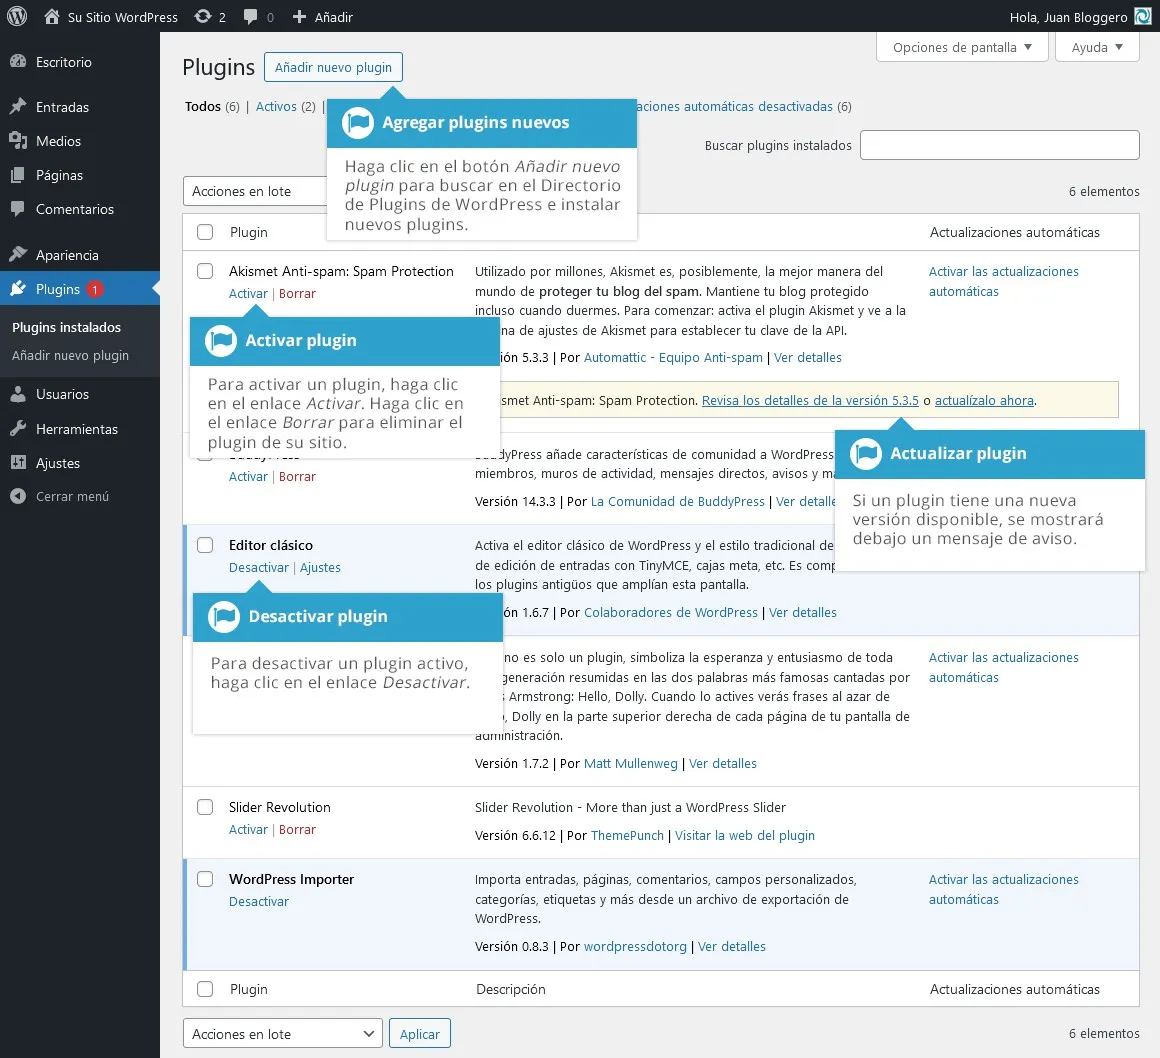Check the Akismet Anti-spam plugin checkbox
The width and height of the screenshot is (1160, 1058).
click(205, 271)
